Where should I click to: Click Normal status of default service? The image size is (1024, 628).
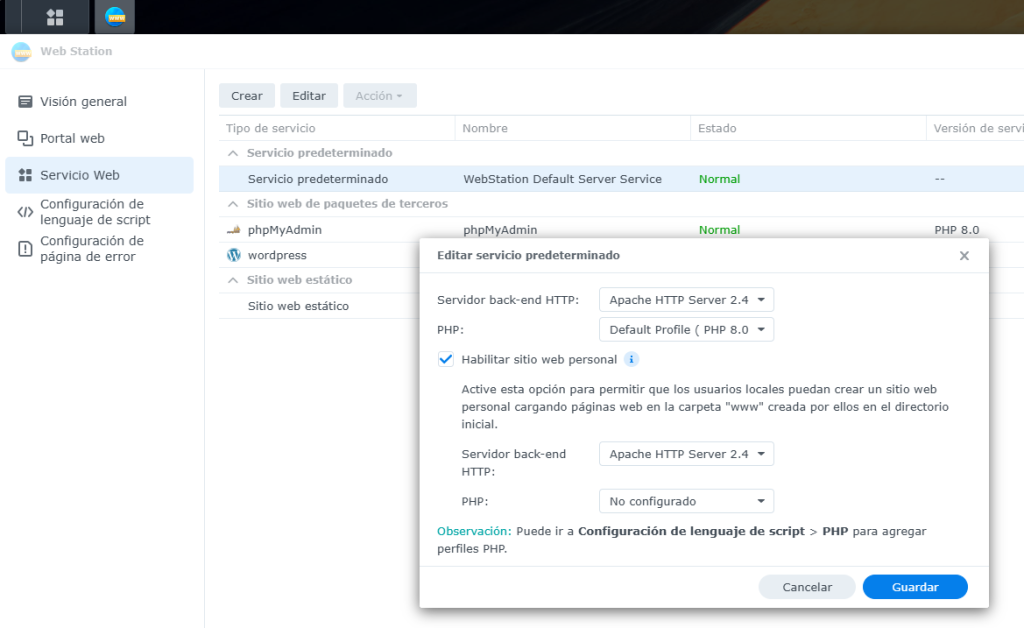coord(719,179)
